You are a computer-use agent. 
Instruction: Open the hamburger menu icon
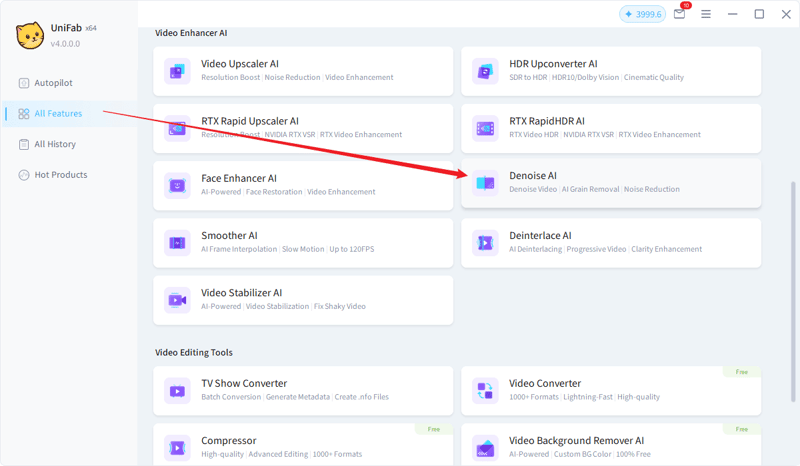click(706, 14)
